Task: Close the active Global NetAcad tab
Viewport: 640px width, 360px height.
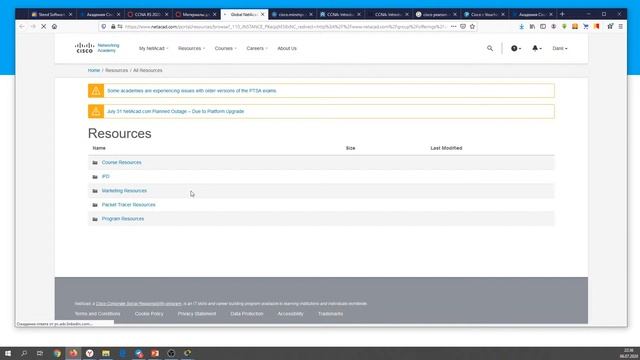Action: click(x=262, y=14)
